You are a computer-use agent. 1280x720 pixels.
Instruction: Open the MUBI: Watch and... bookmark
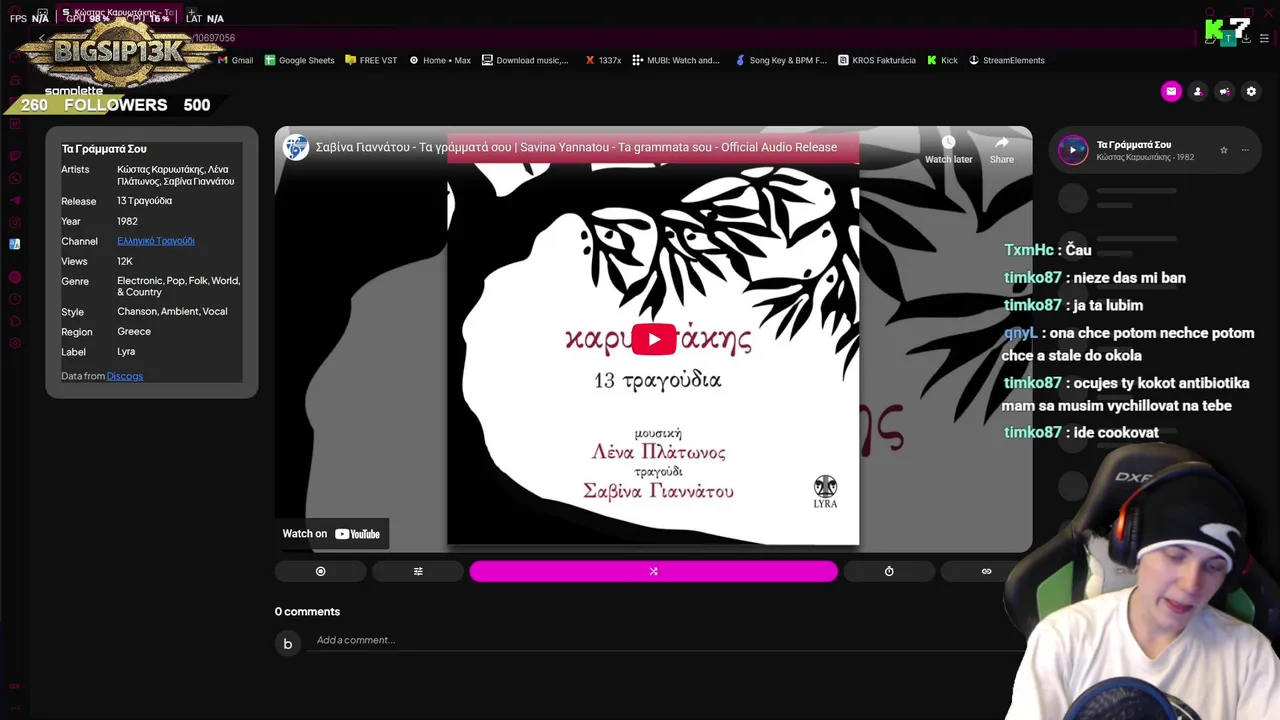click(x=676, y=60)
